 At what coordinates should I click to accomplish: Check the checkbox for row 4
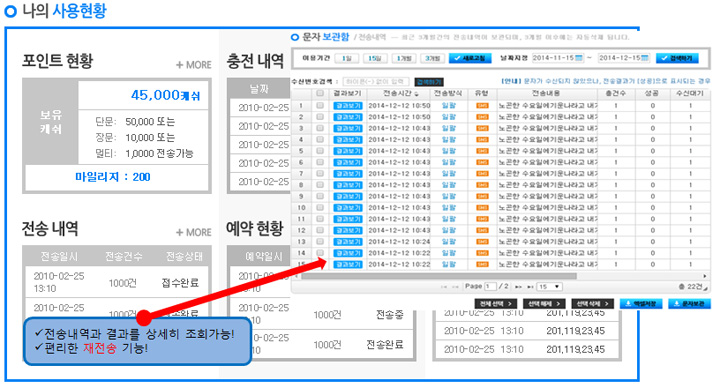[x=320, y=140]
